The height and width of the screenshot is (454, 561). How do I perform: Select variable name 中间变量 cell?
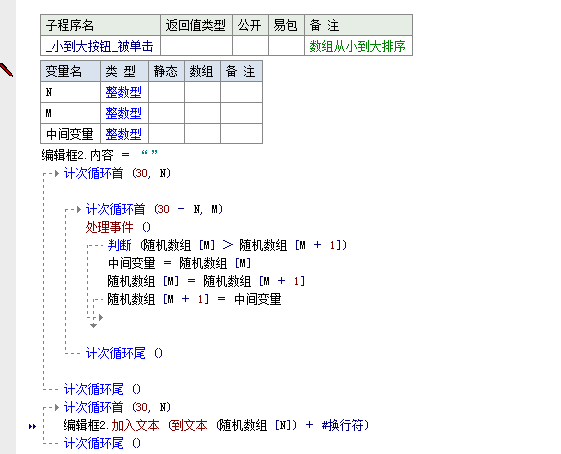[x=70, y=134]
